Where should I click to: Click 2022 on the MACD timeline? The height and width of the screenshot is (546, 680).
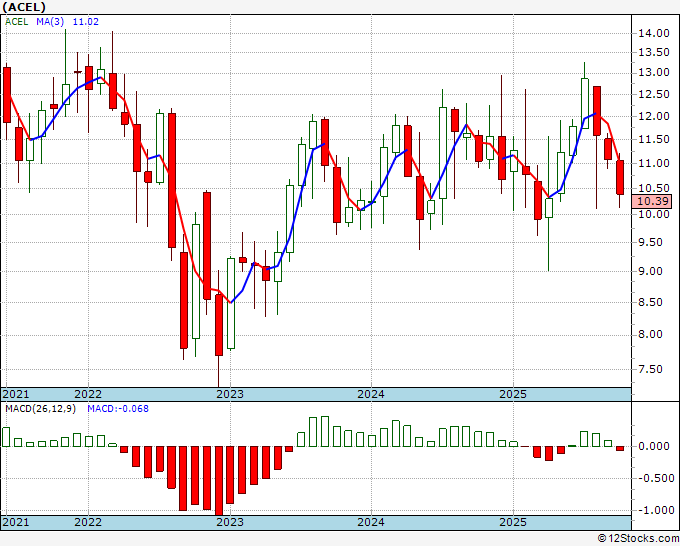point(88,522)
